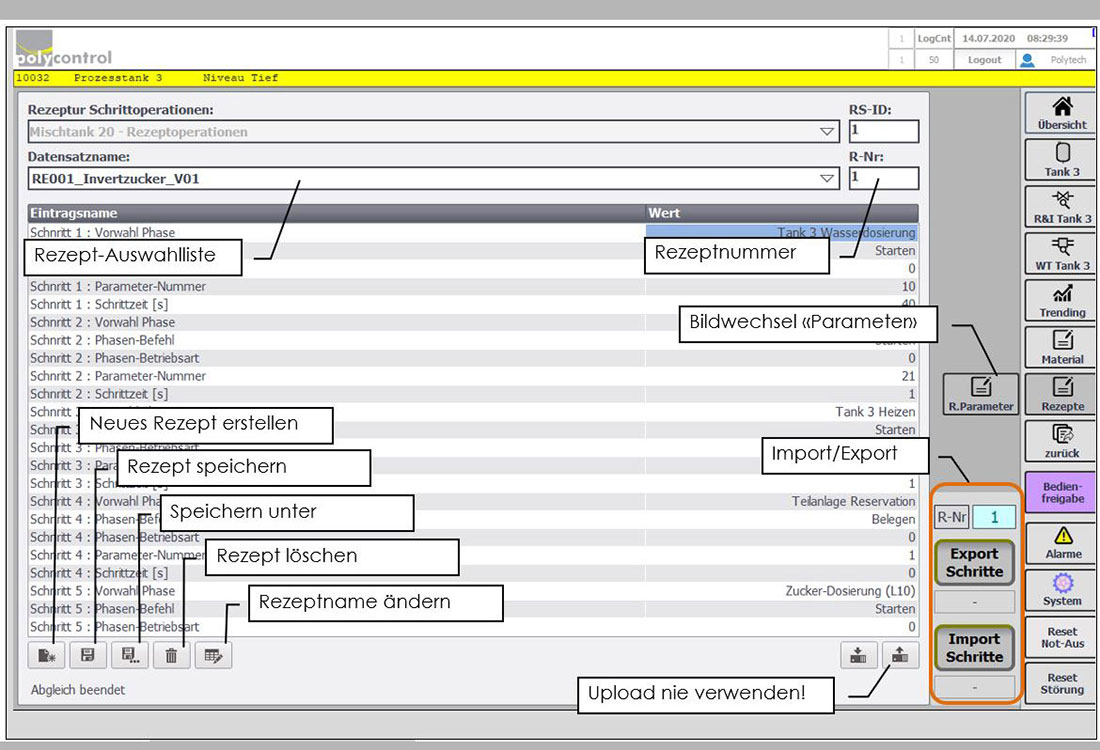This screenshot has height=750, width=1100.
Task: Open the Material page
Action: click(x=1062, y=347)
